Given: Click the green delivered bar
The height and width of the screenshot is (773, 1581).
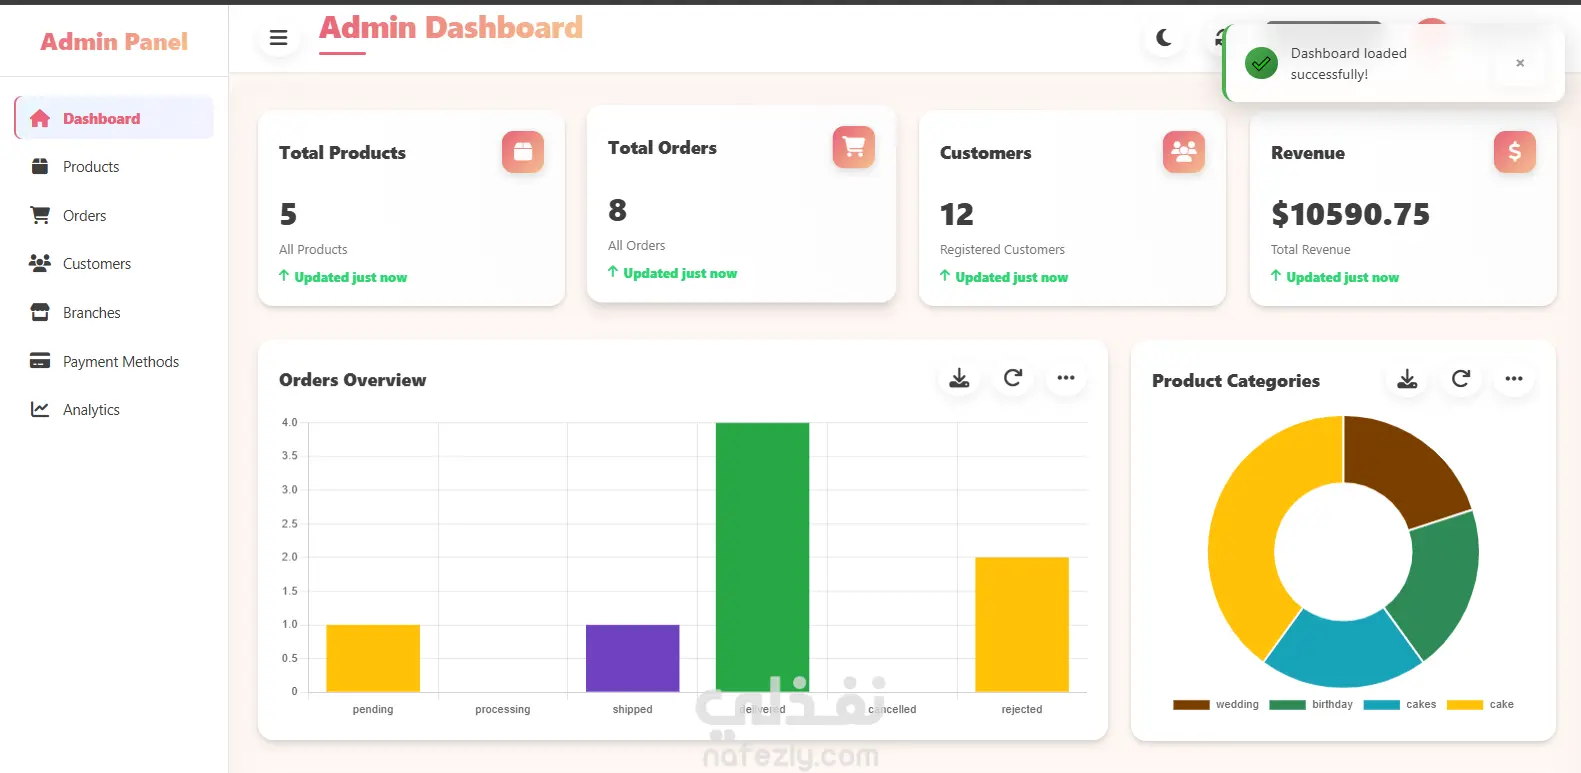Looking at the screenshot, I should pos(762,557).
